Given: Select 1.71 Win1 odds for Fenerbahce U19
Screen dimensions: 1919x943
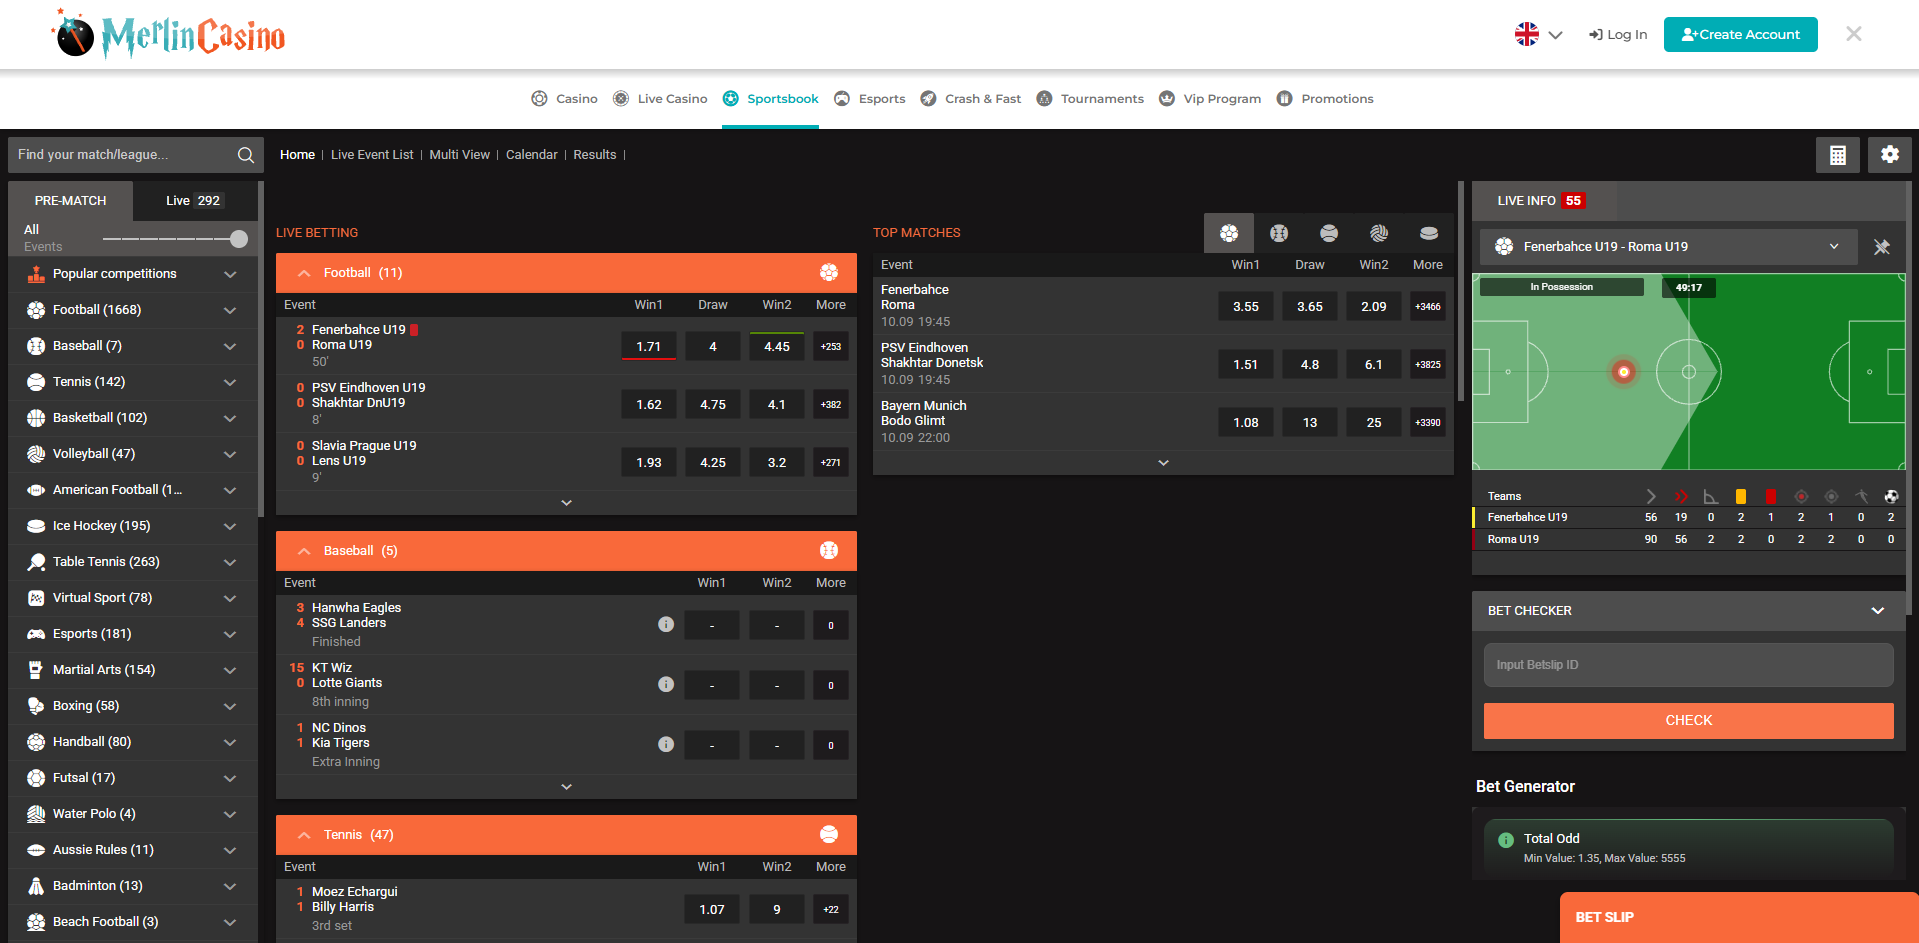Looking at the screenshot, I should (649, 347).
